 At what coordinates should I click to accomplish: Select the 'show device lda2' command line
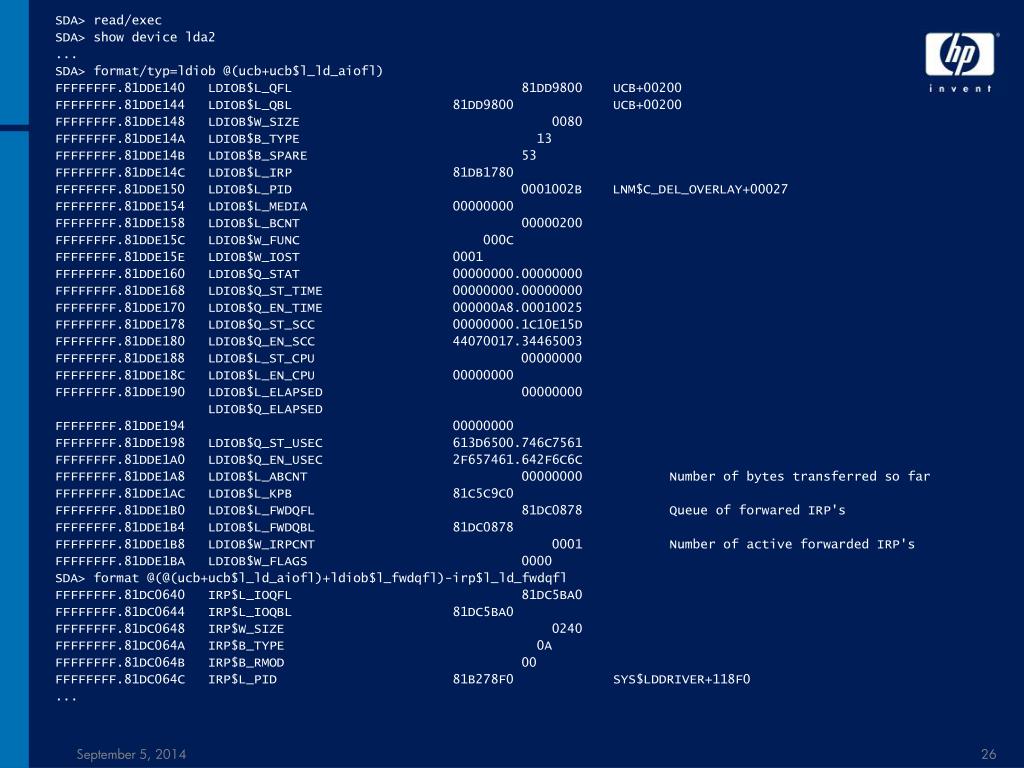(x=135, y=37)
